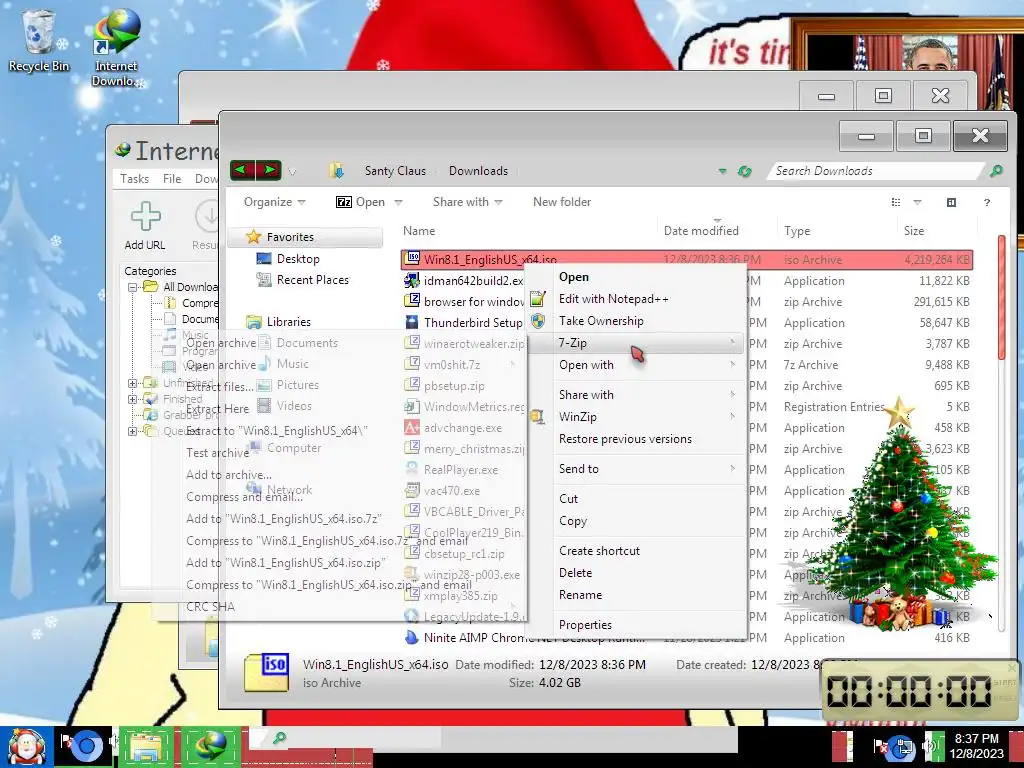1024x768 pixels.
Task: Click the blue circle taskbar icon
Action: 86,746
